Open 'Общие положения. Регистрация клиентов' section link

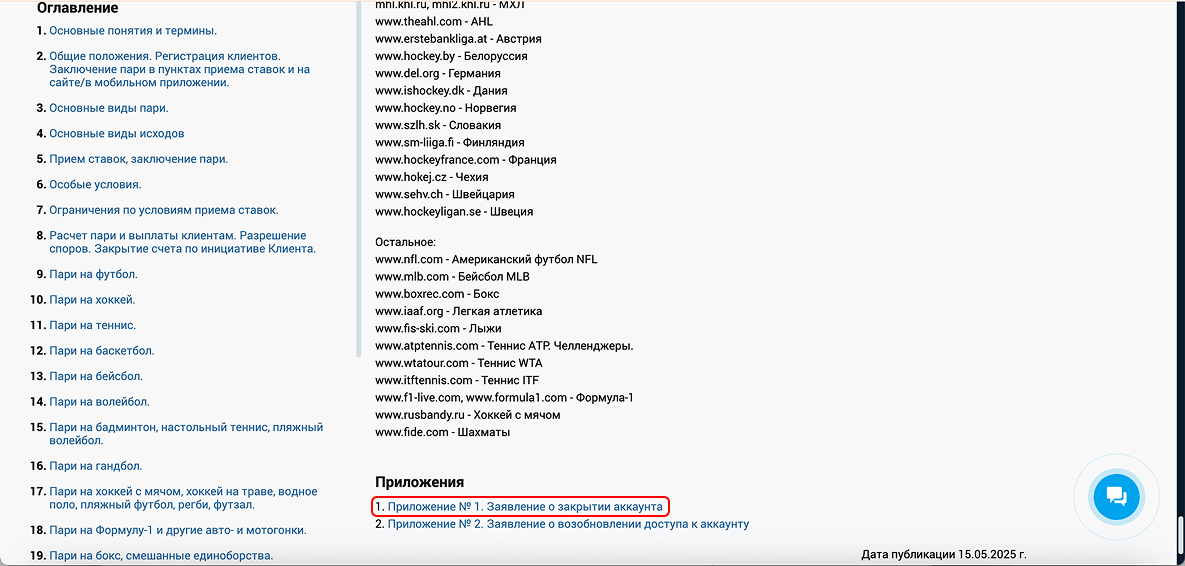(180, 70)
